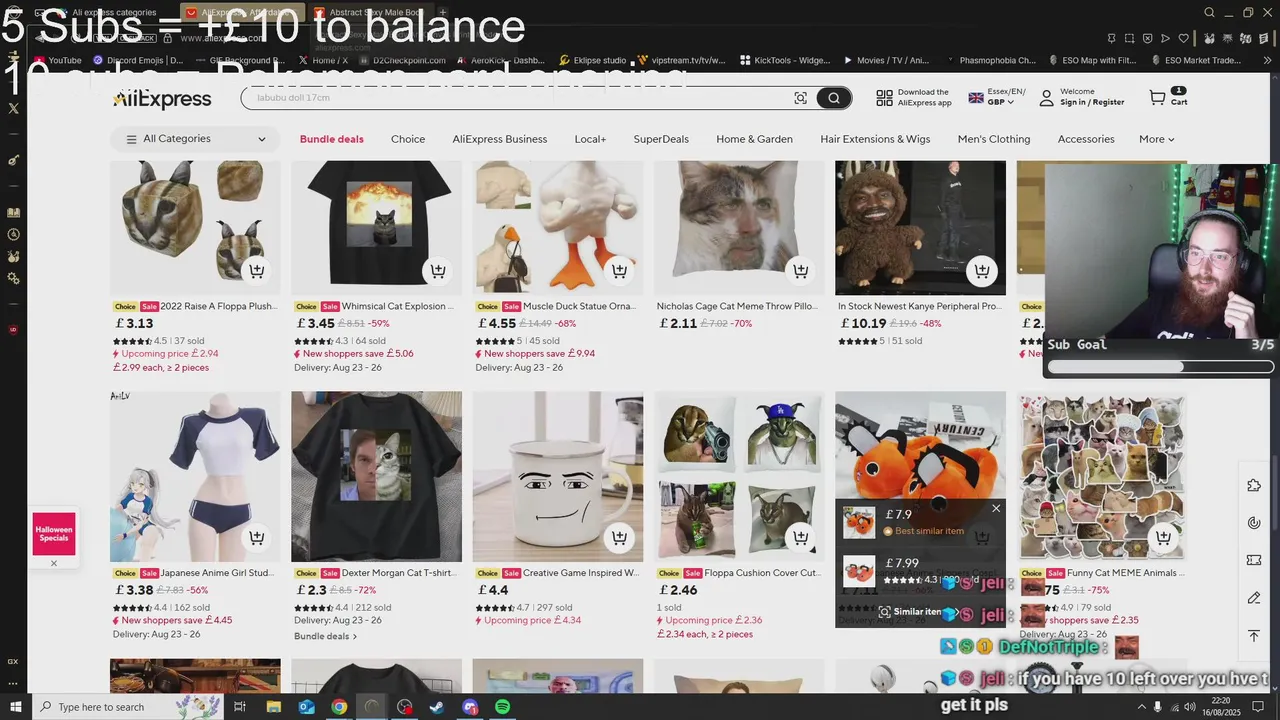Expand the More navigation menu
Viewport: 1280px width, 720px height.
(x=1157, y=139)
